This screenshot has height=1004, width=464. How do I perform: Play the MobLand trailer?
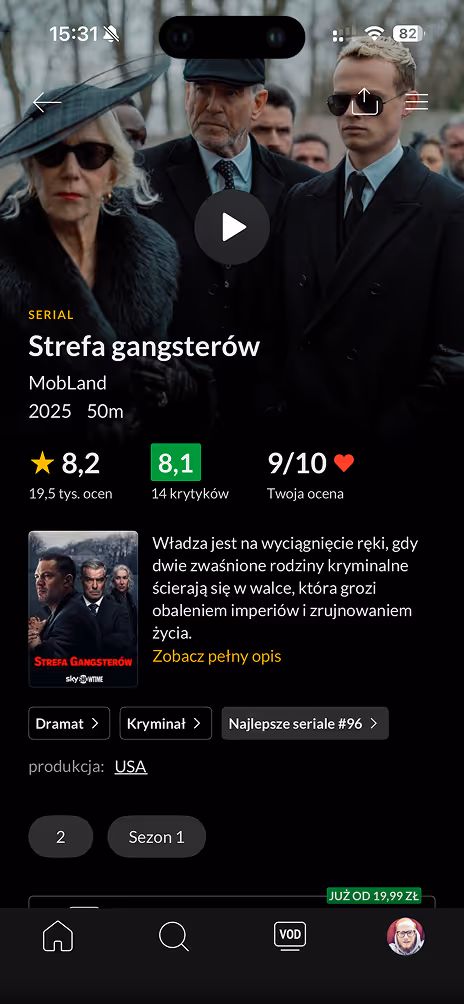pyautogui.click(x=232, y=227)
